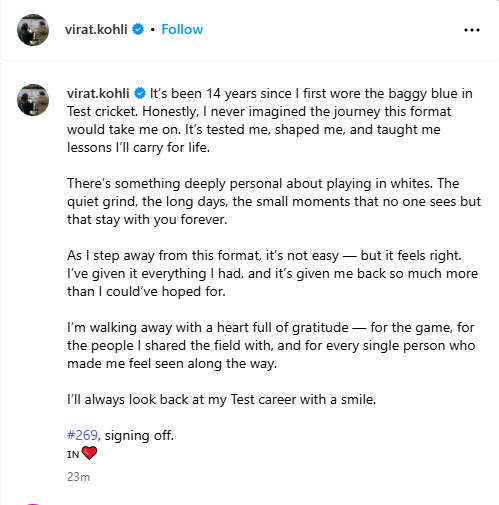Click the 23m timestamp under caption
Screen dimensions: 499x505
click(78, 477)
